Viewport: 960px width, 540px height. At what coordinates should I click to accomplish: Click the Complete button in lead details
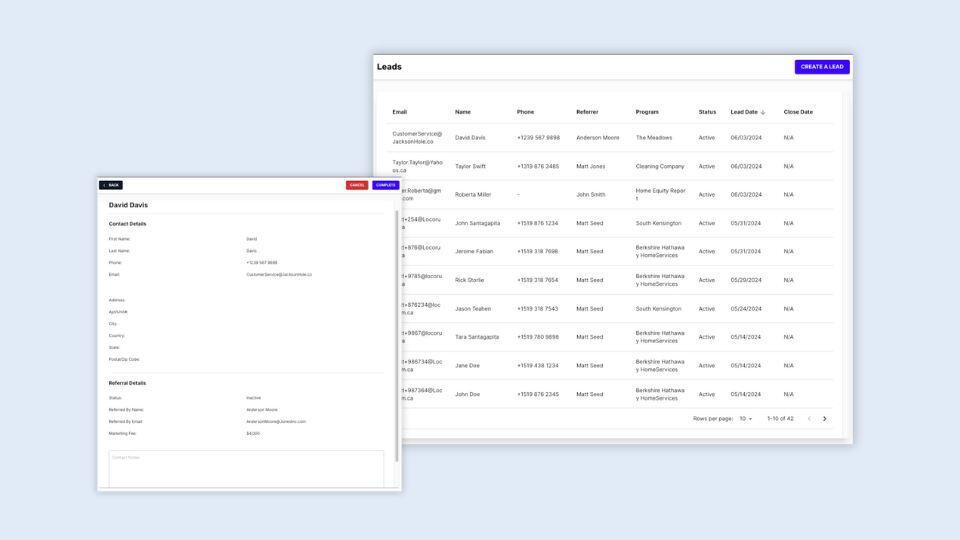coord(385,185)
